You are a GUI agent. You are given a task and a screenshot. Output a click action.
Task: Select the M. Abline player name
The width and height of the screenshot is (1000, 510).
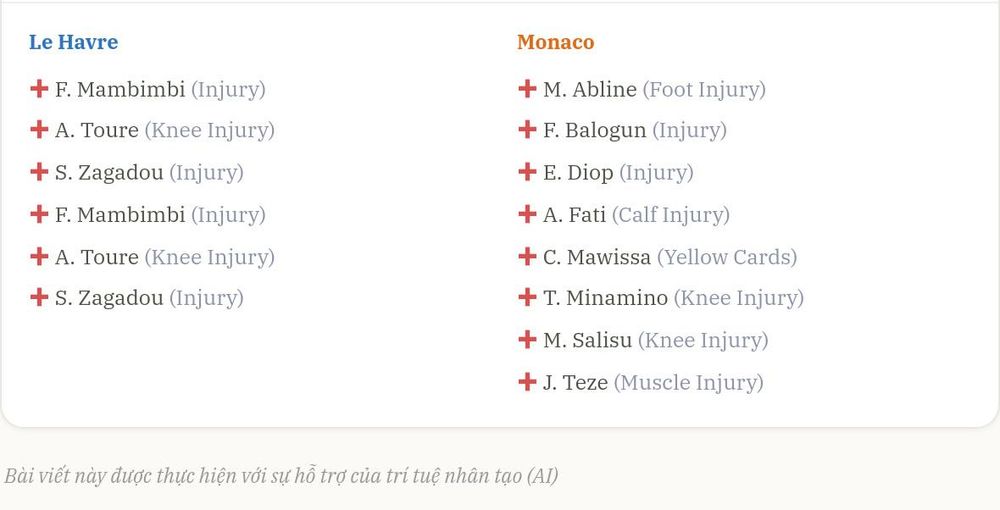(590, 89)
